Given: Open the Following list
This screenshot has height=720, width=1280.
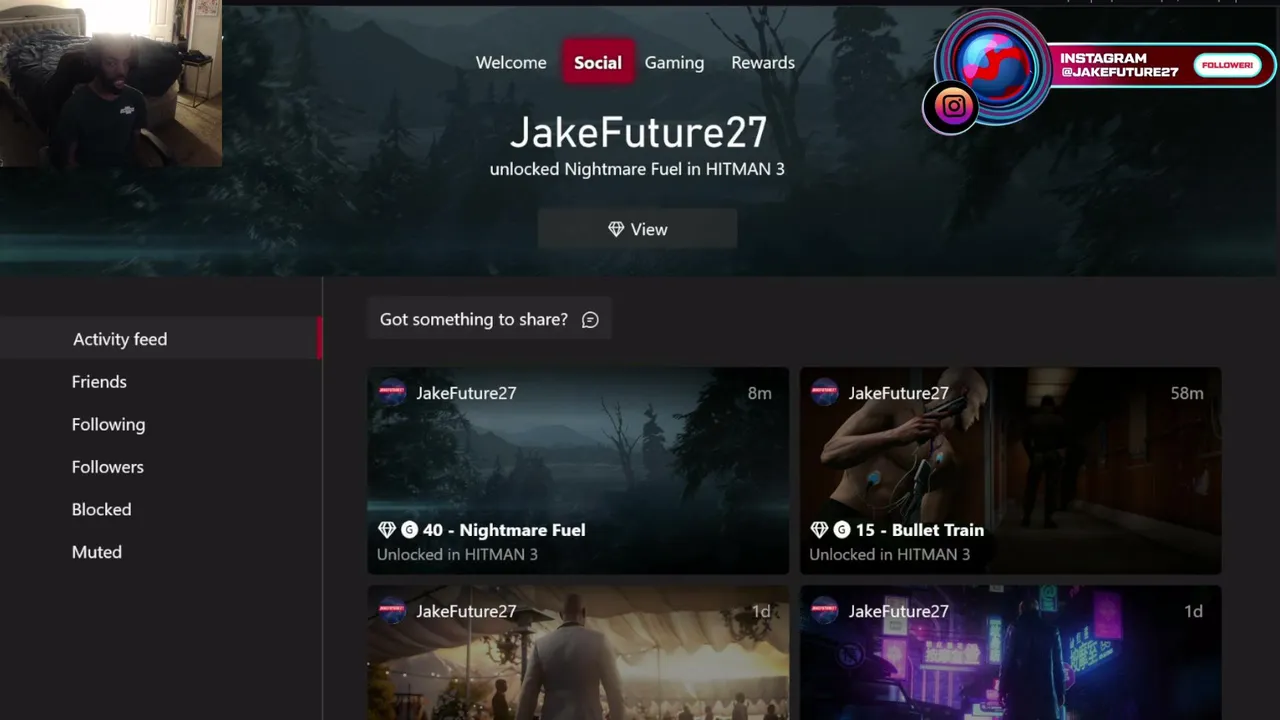Looking at the screenshot, I should (108, 424).
